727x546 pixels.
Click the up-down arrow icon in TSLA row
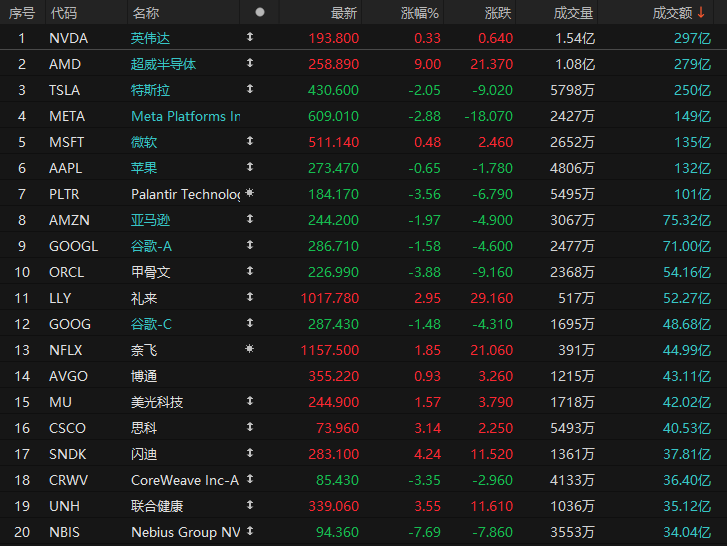250,89
